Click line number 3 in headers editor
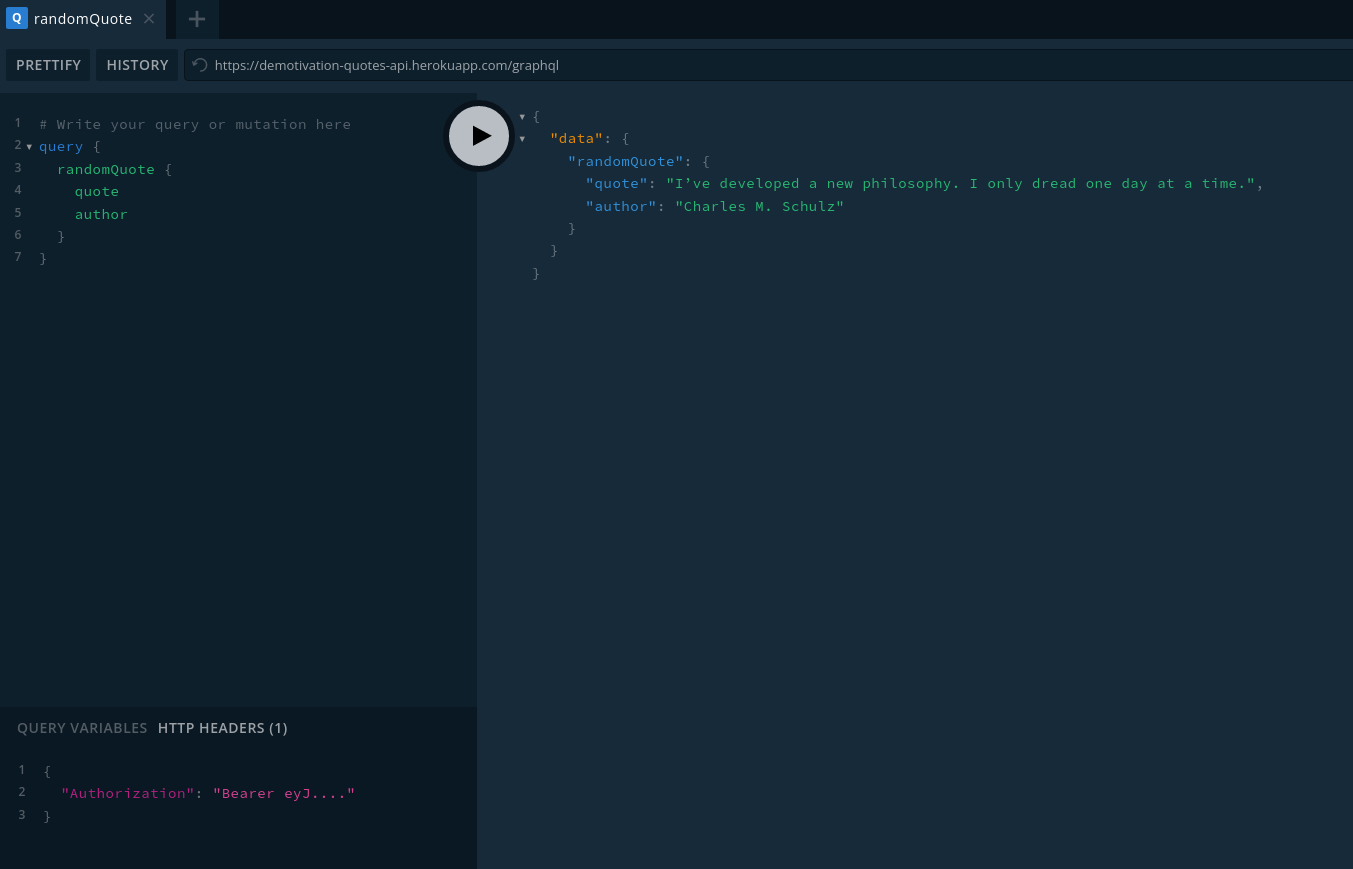This screenshot has width=1353, height=869. tap(22, 815)
